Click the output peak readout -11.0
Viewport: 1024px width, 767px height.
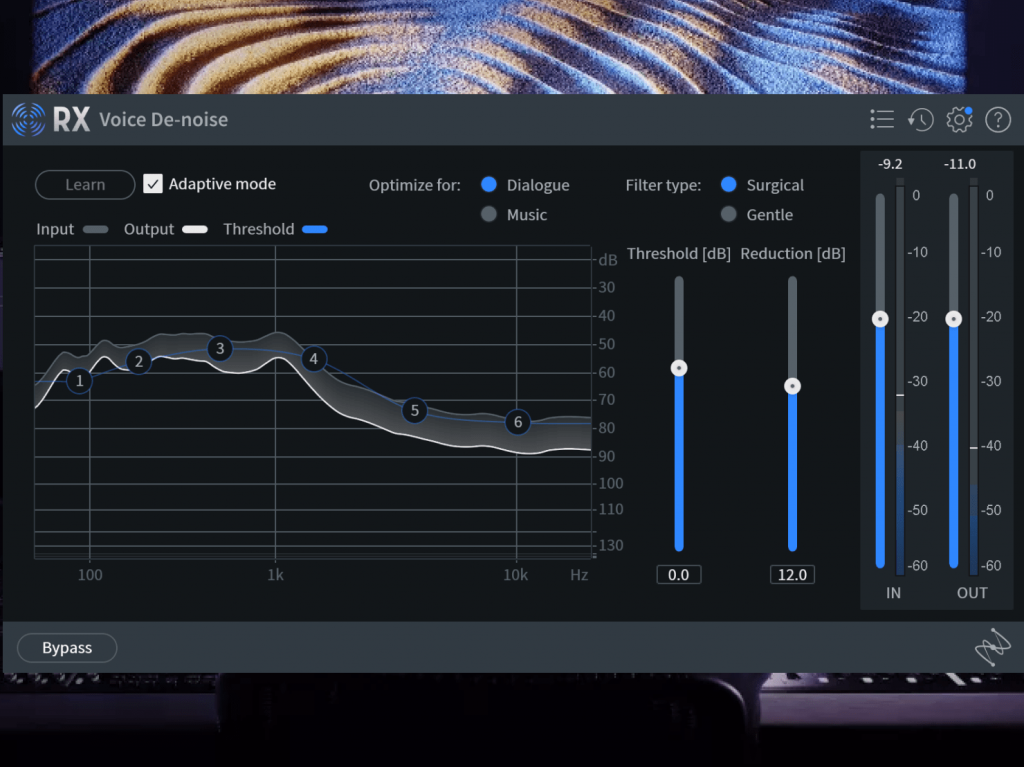pos(960,164)
